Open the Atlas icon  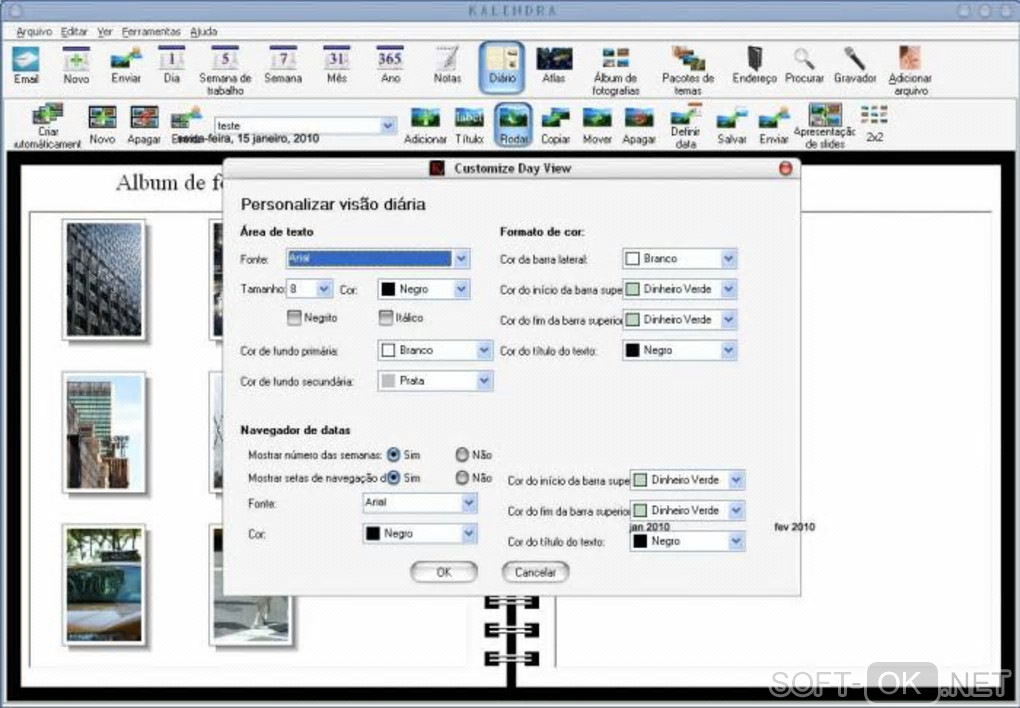pyautogui.click(x=554, y=65)
